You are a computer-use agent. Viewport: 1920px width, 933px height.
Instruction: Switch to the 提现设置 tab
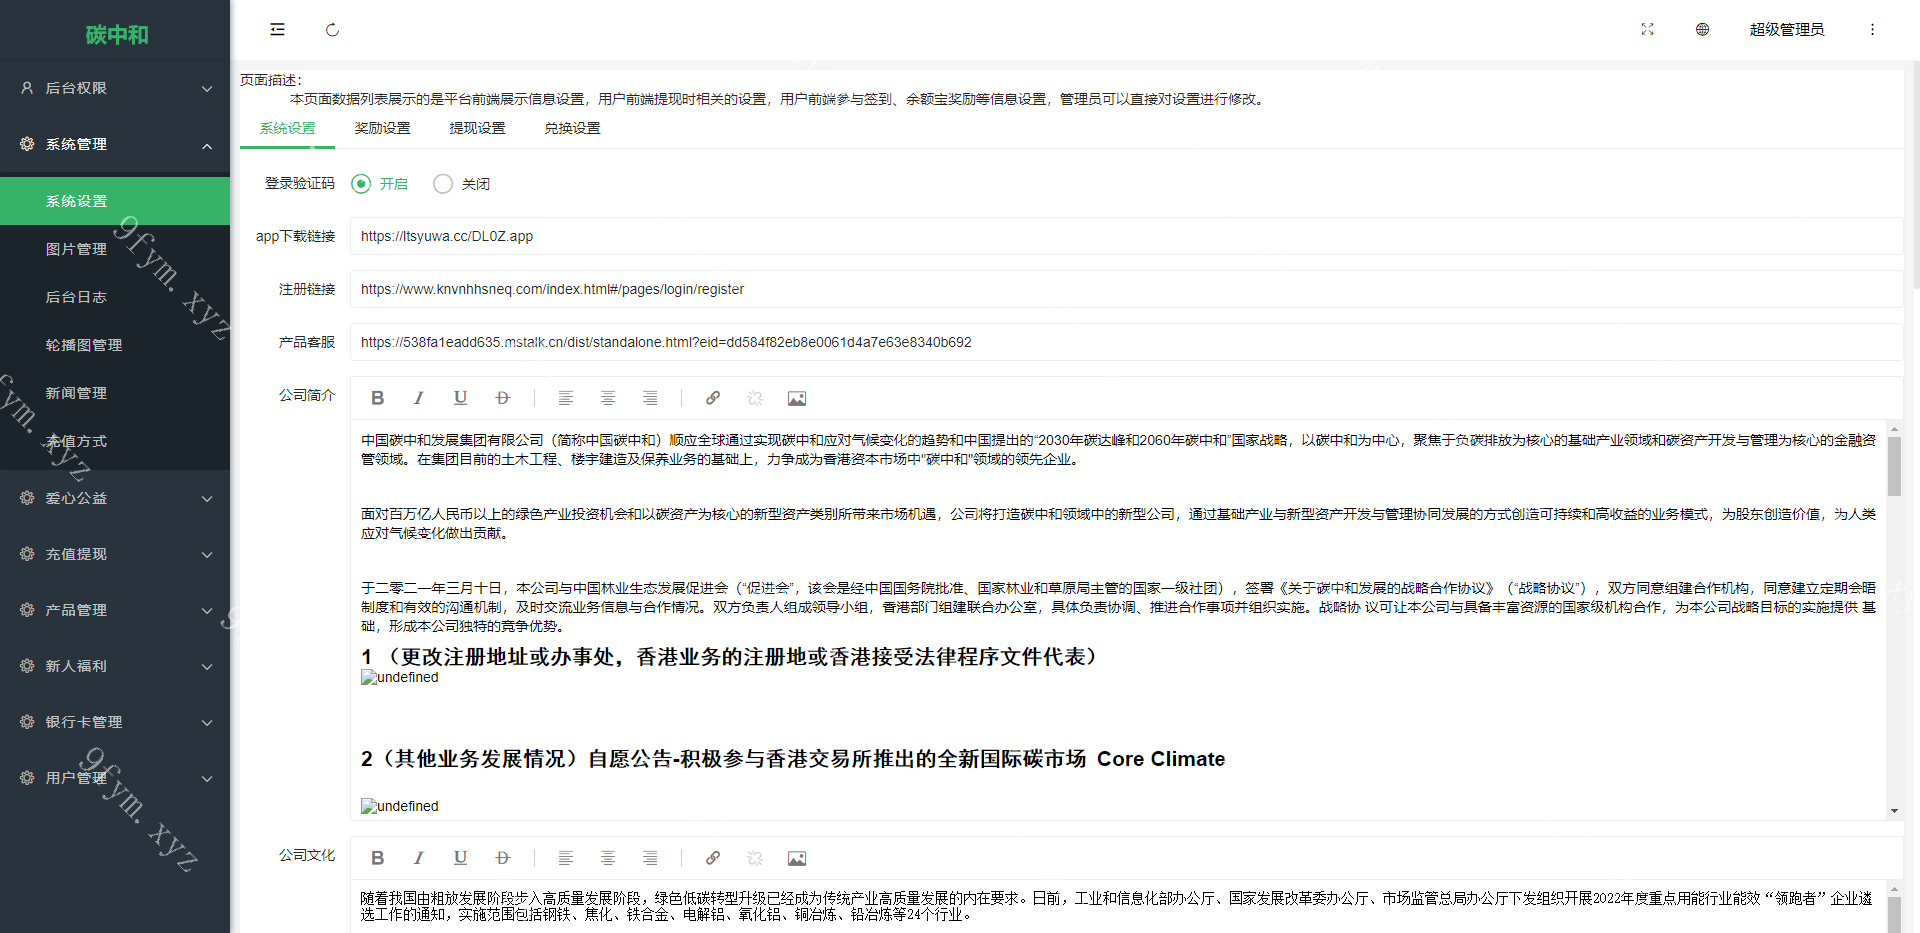point(477,128)
